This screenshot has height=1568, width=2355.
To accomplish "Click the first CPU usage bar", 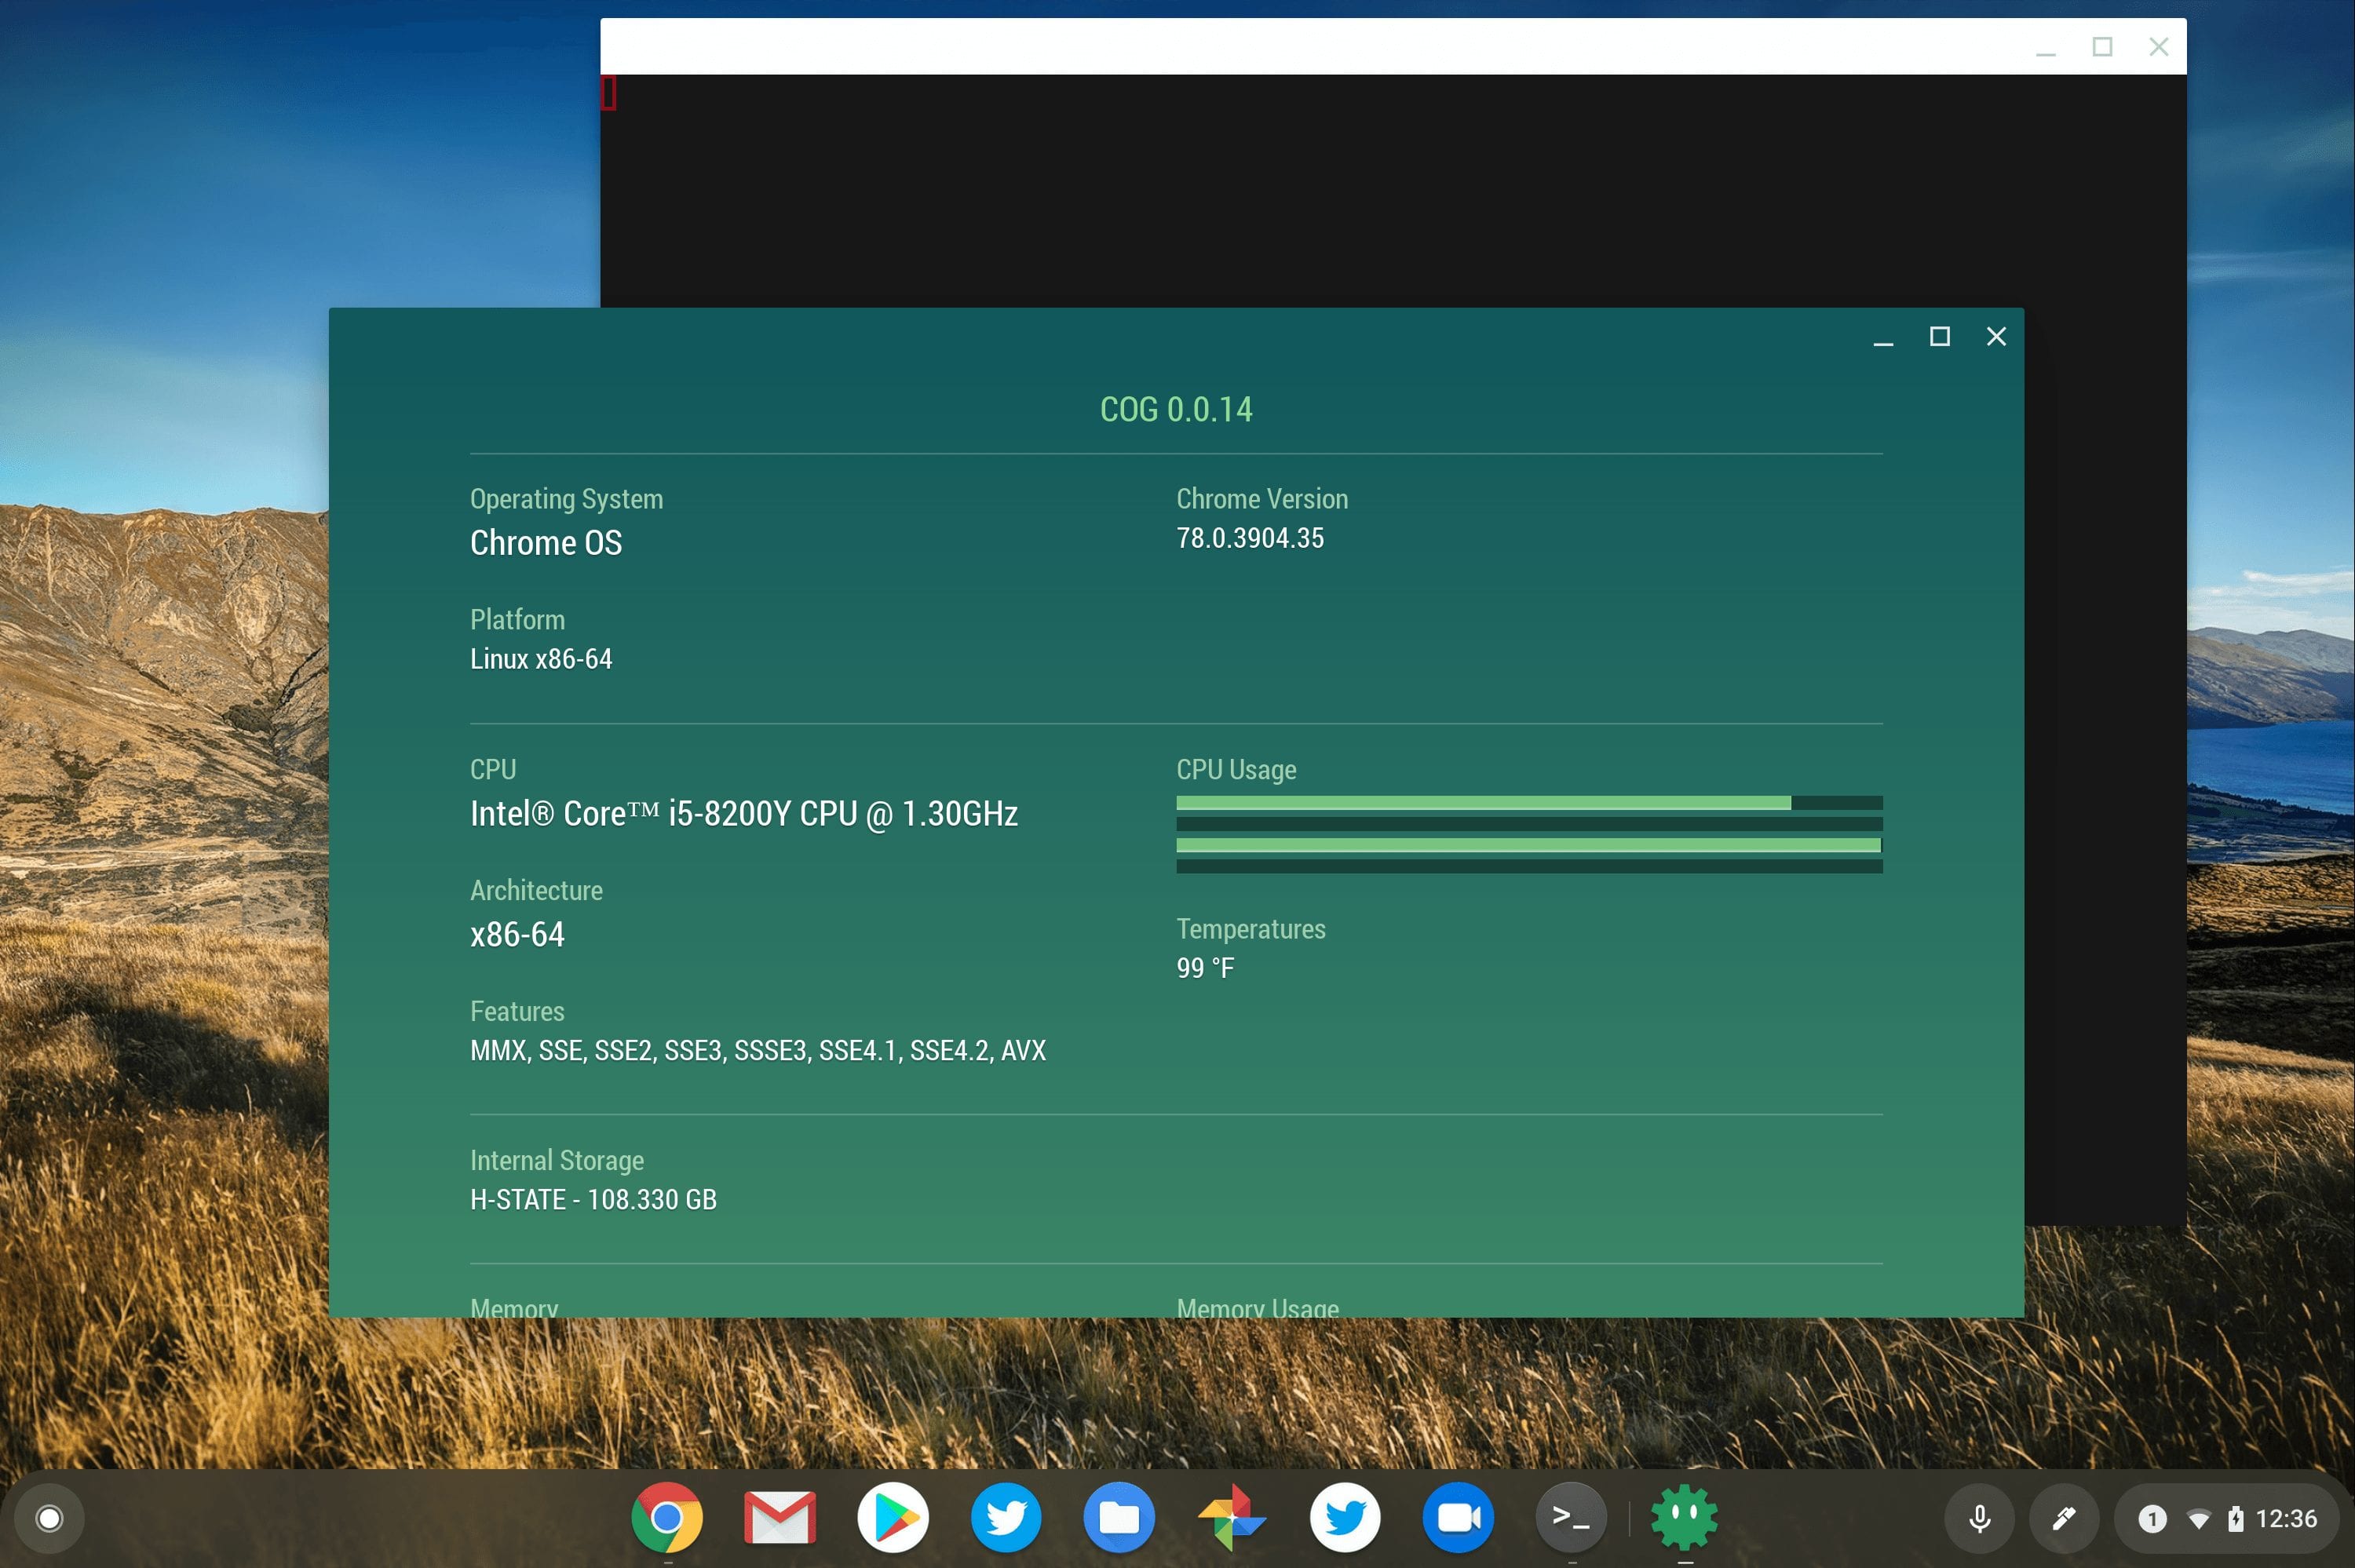I will click(1529, 802).
